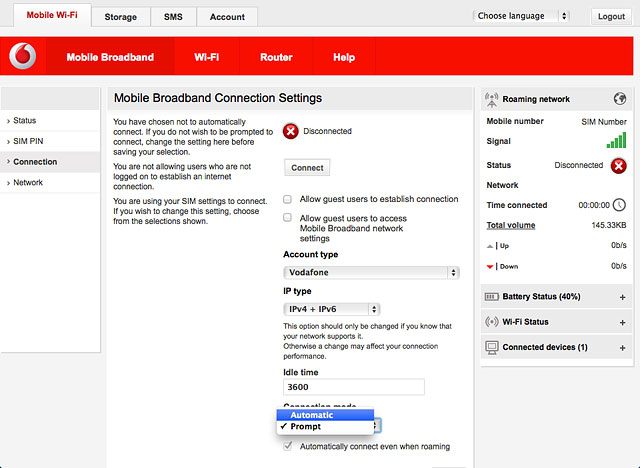Open the Total volume link

coord(511,225)
